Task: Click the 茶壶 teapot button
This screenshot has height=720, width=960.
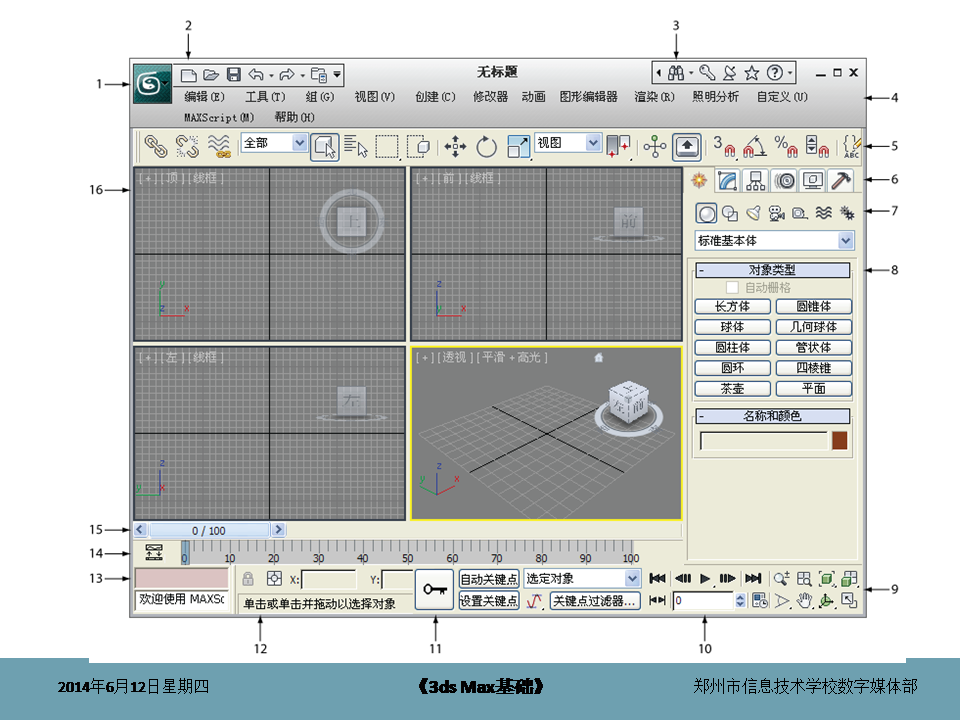Action: 732,388
